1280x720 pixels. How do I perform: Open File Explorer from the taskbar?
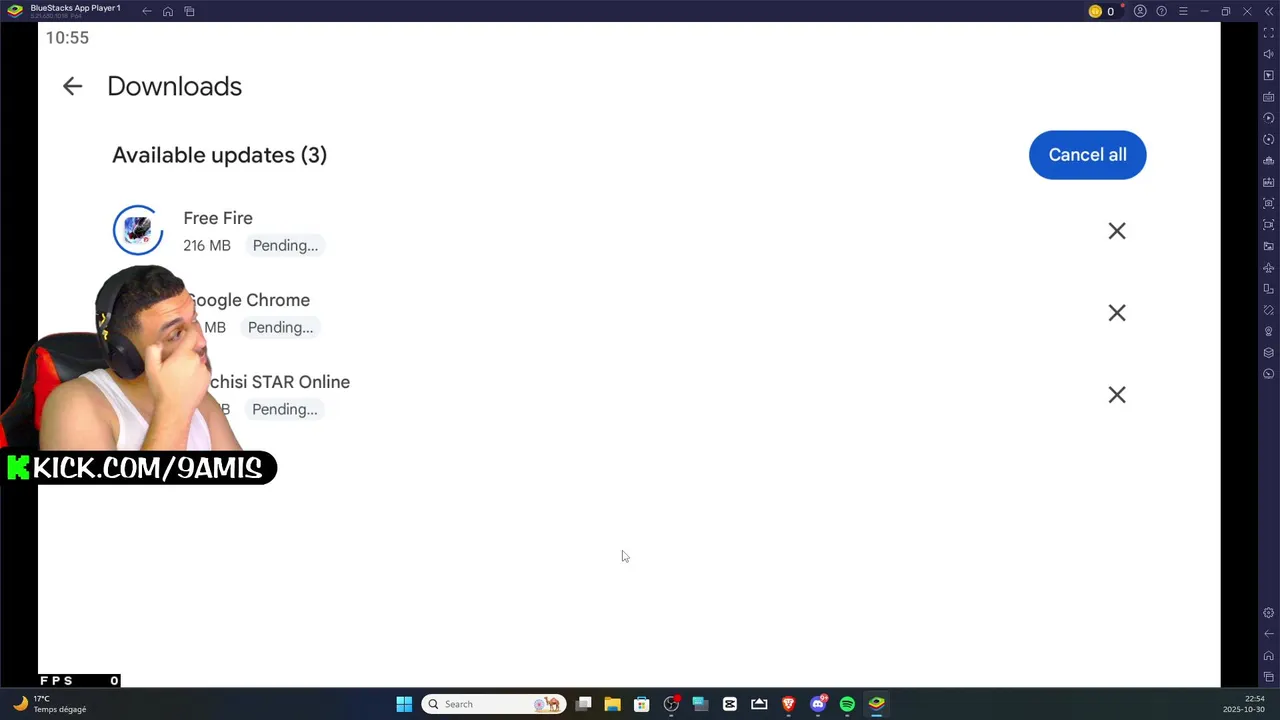[612, 704]
